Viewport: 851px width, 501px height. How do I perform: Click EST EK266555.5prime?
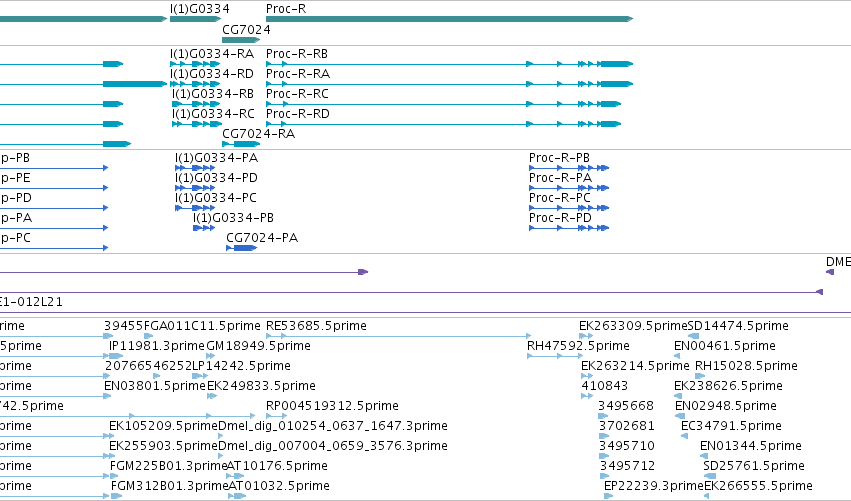[x=758, y=486]
